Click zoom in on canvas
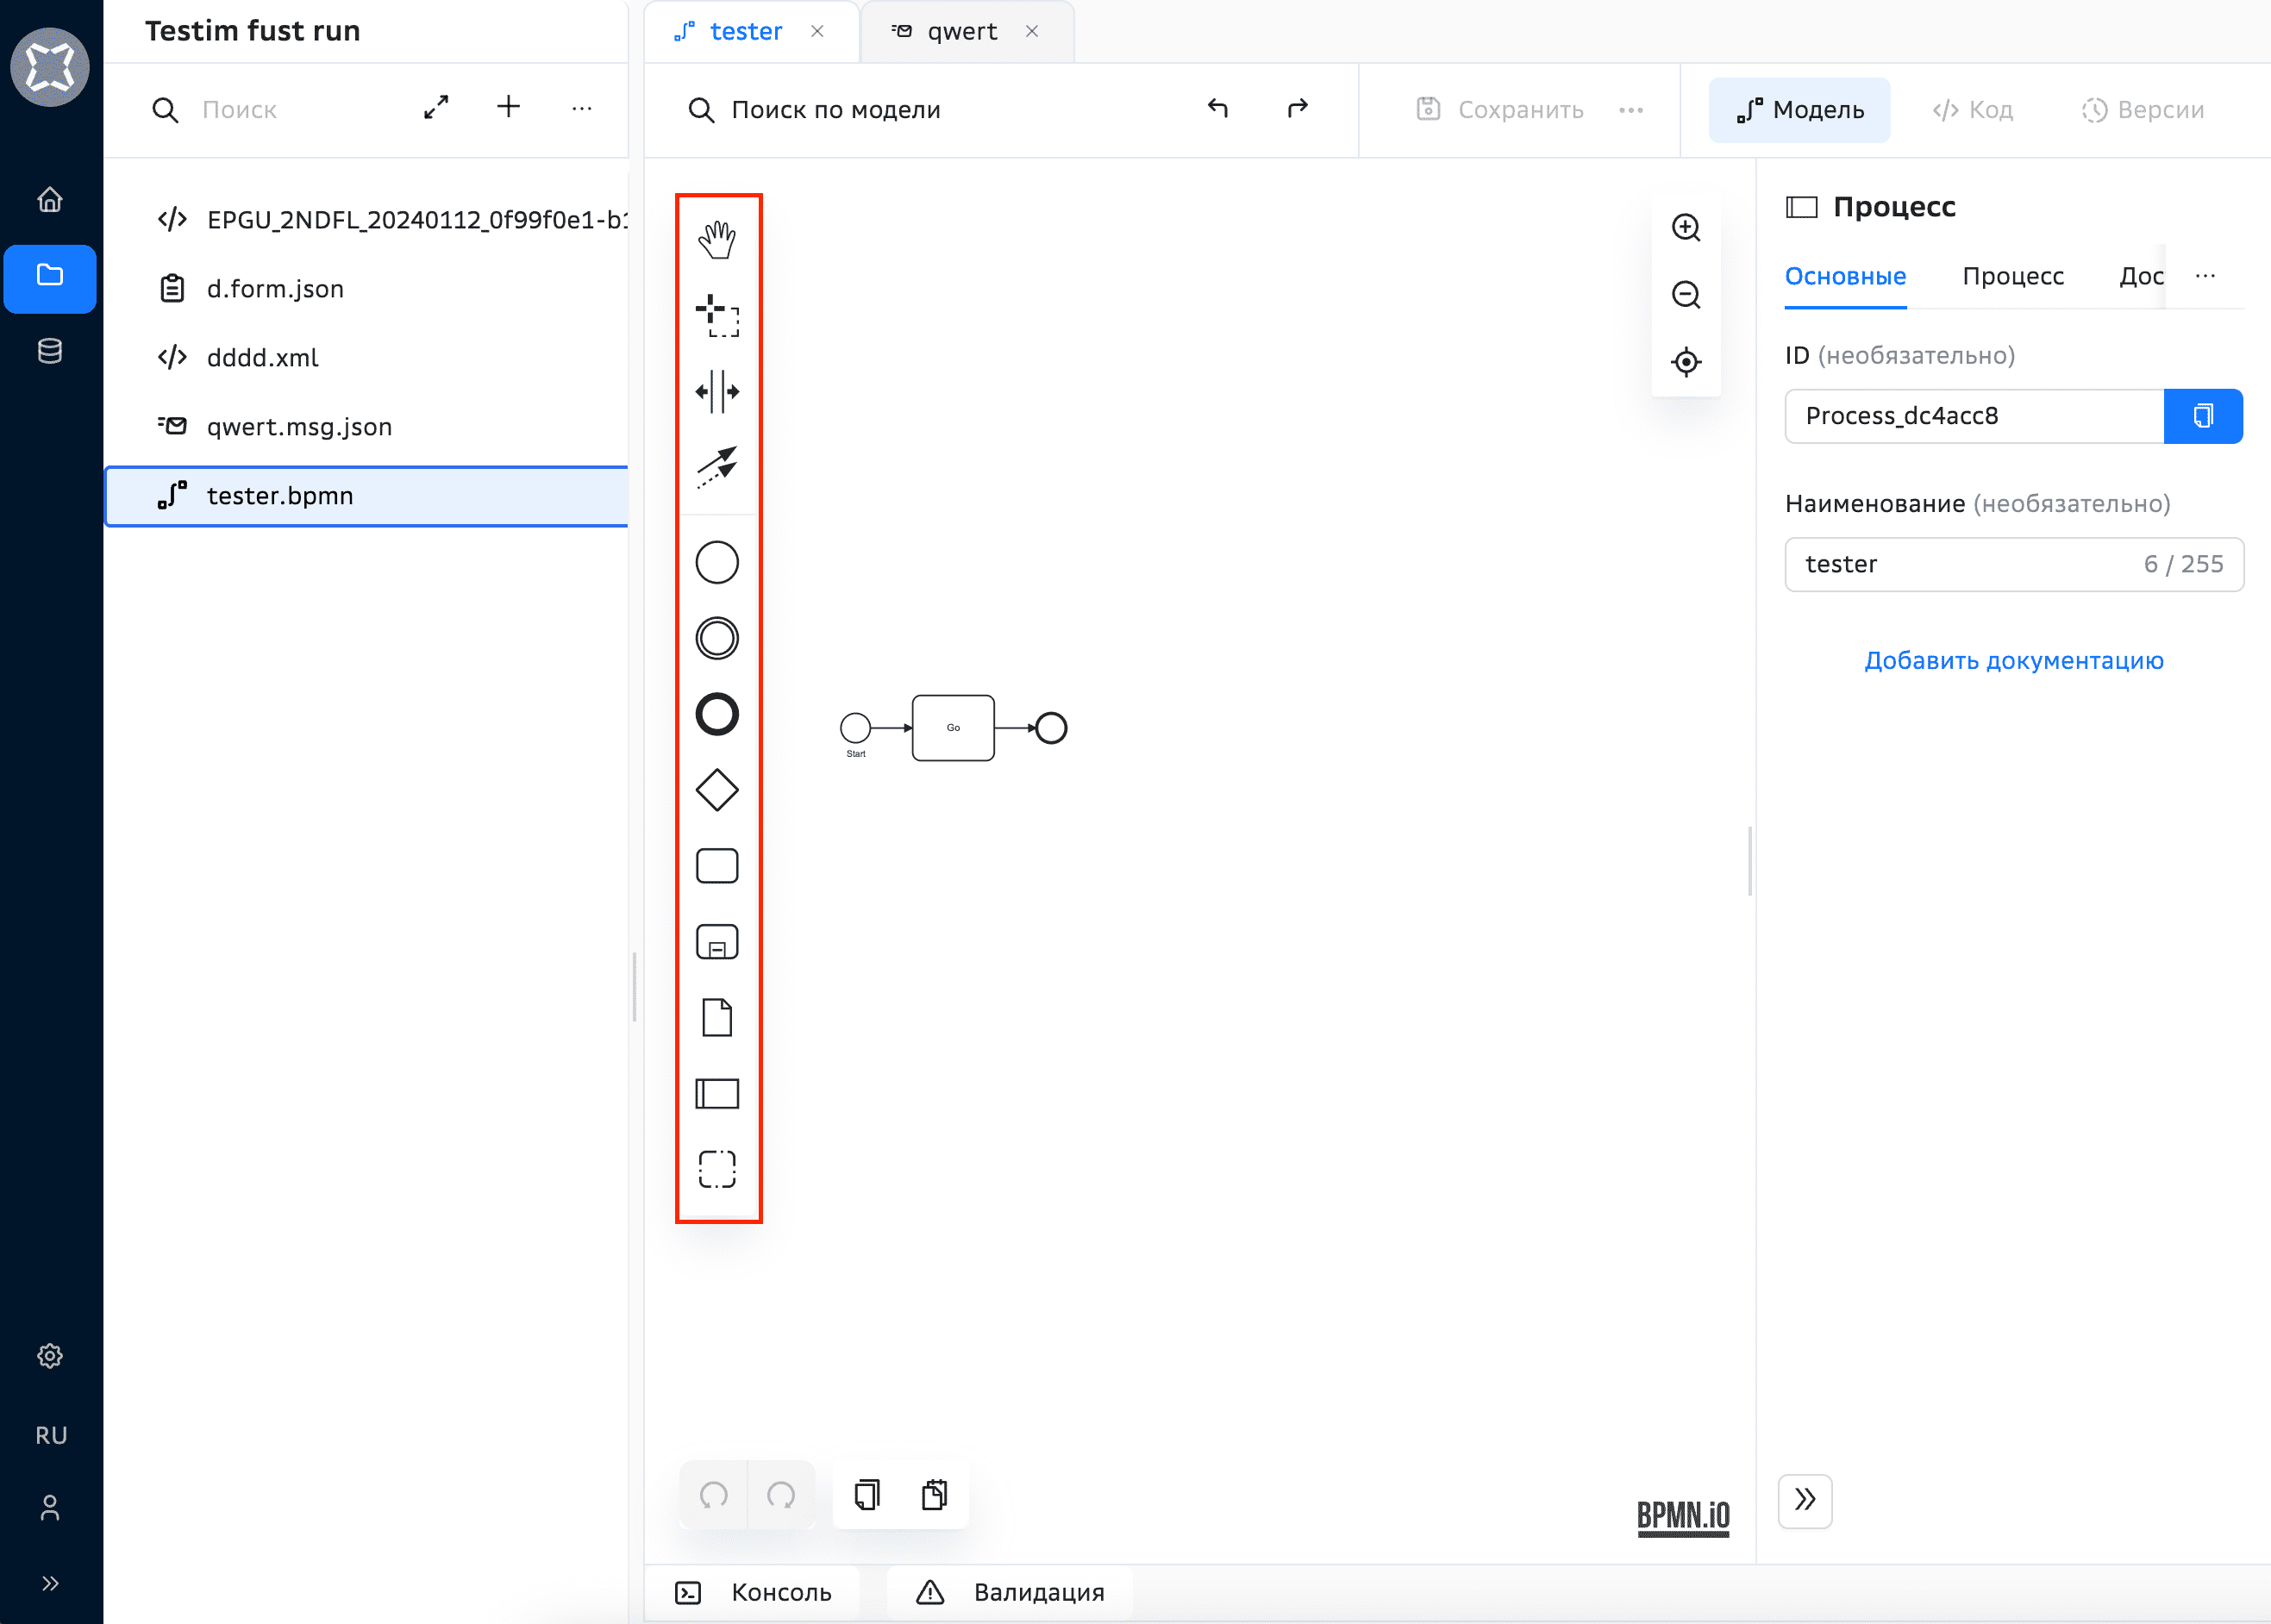 (x=1686, y=228)
